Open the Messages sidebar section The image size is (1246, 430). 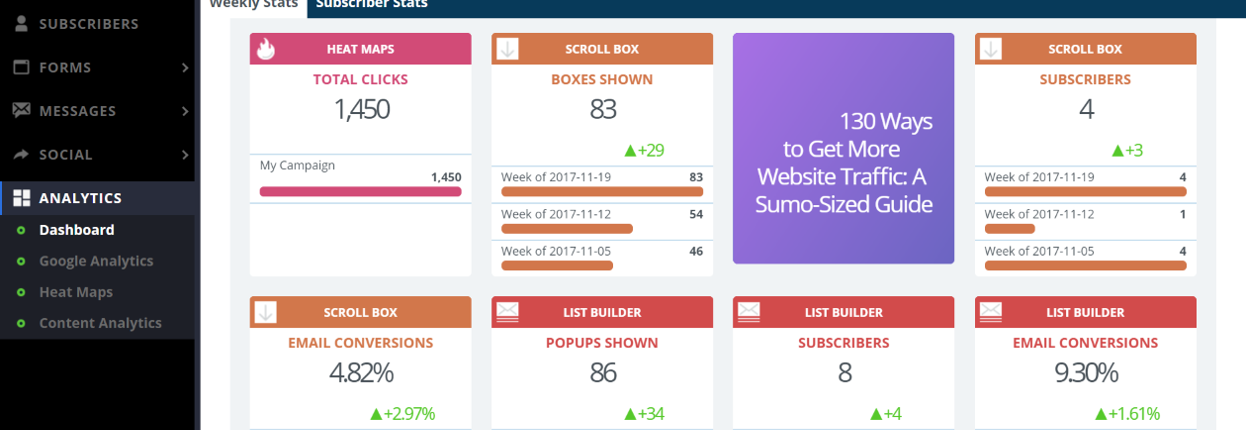(x=97, y=111)
